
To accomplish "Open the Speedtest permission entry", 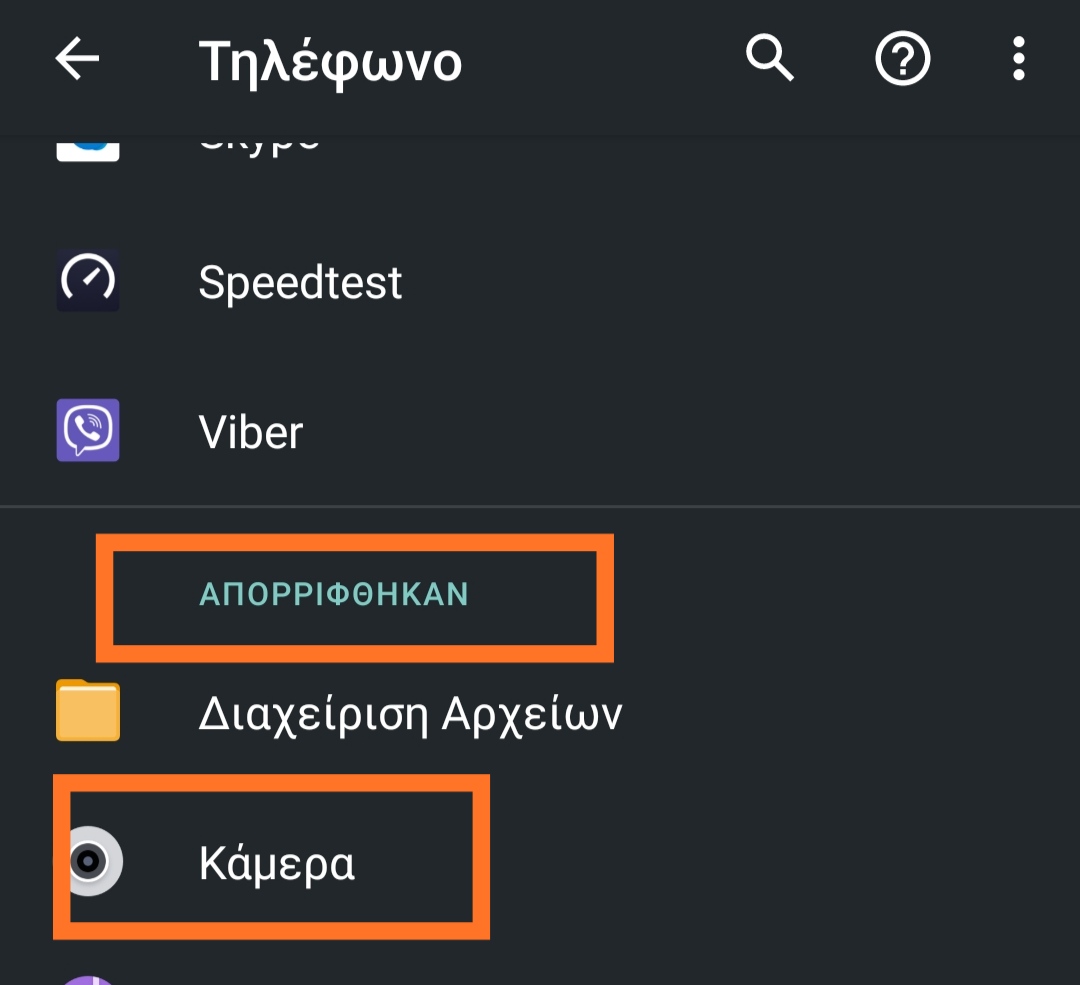I will 300,283.
